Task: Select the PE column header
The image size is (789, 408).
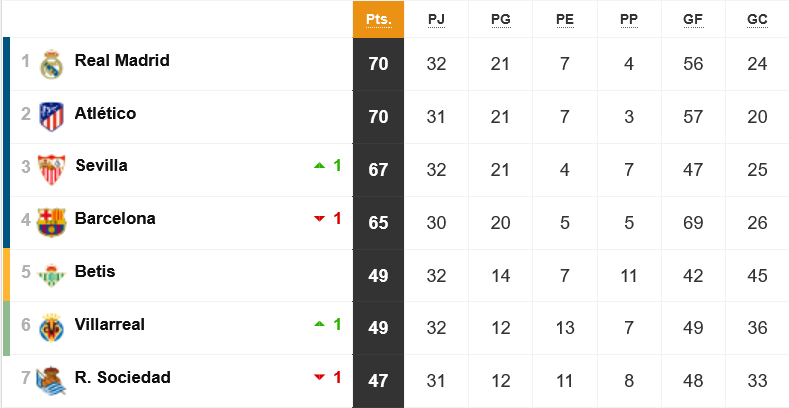Action: point(565,19)
